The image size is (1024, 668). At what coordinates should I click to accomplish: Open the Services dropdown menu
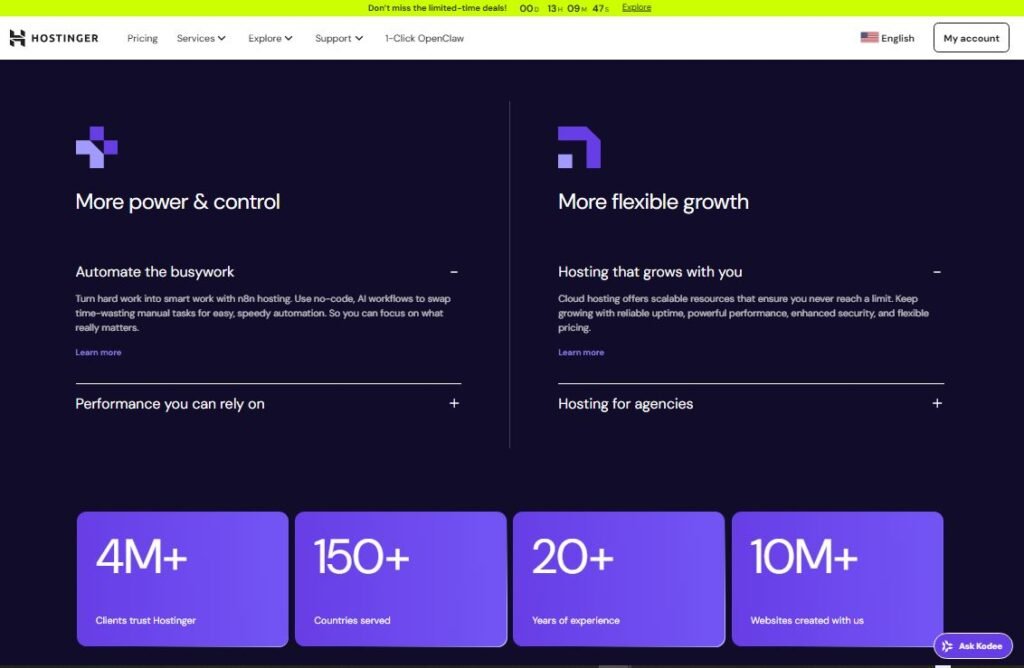201,38
